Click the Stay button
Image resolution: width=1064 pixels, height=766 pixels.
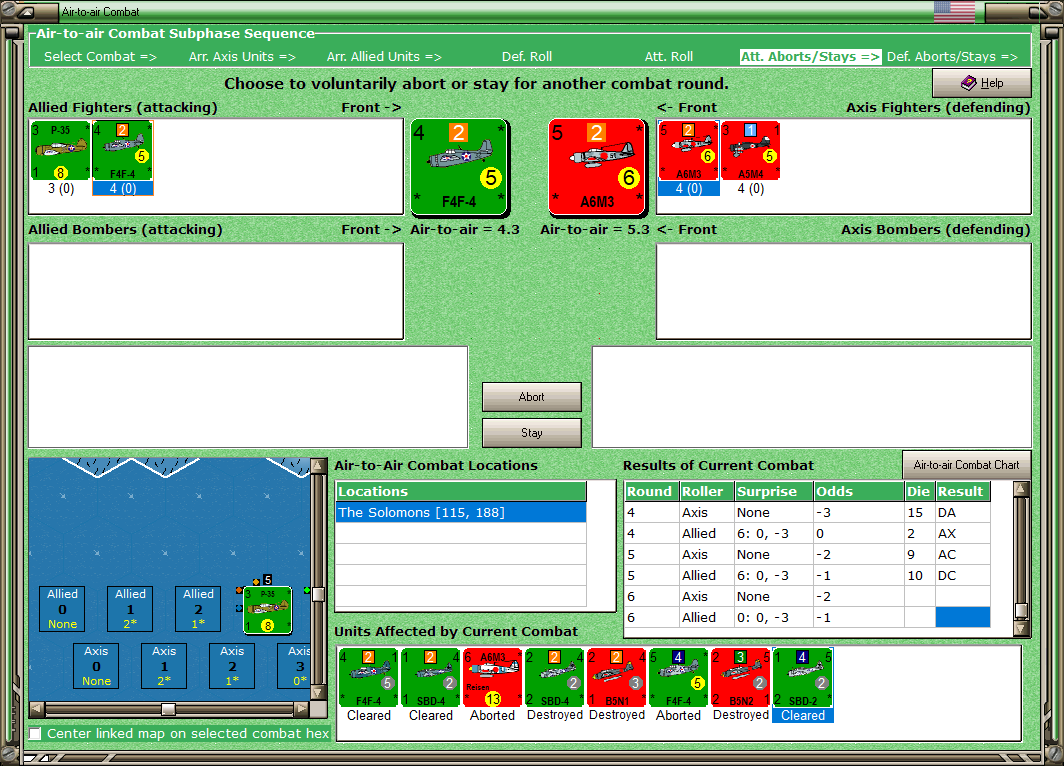(x=531, y=433)
